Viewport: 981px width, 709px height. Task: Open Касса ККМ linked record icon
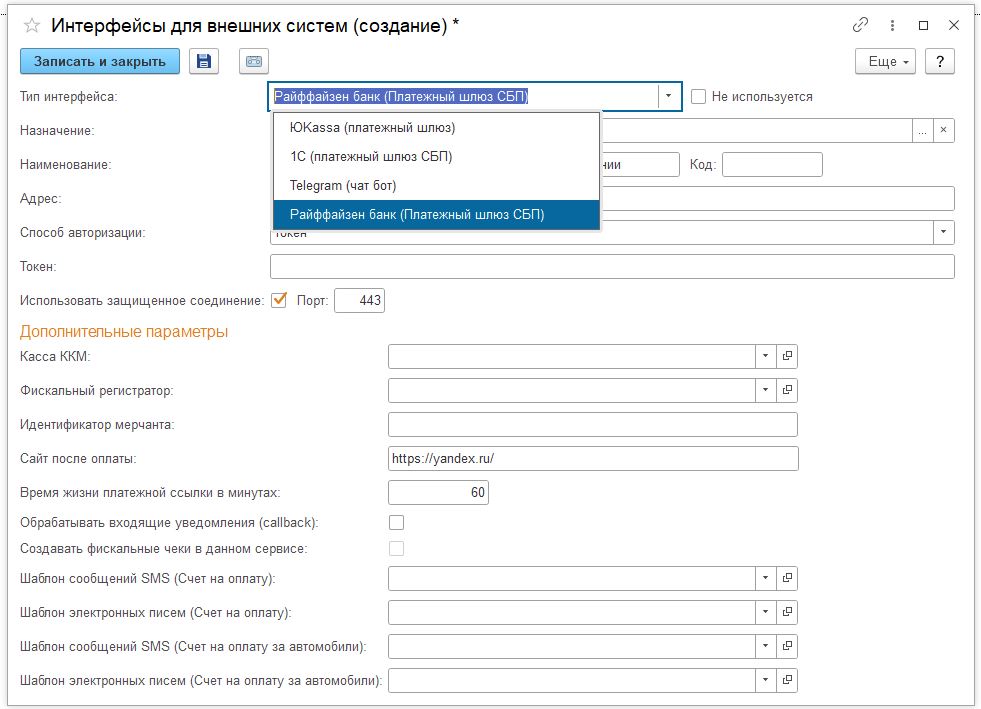[x=787, y=356]
